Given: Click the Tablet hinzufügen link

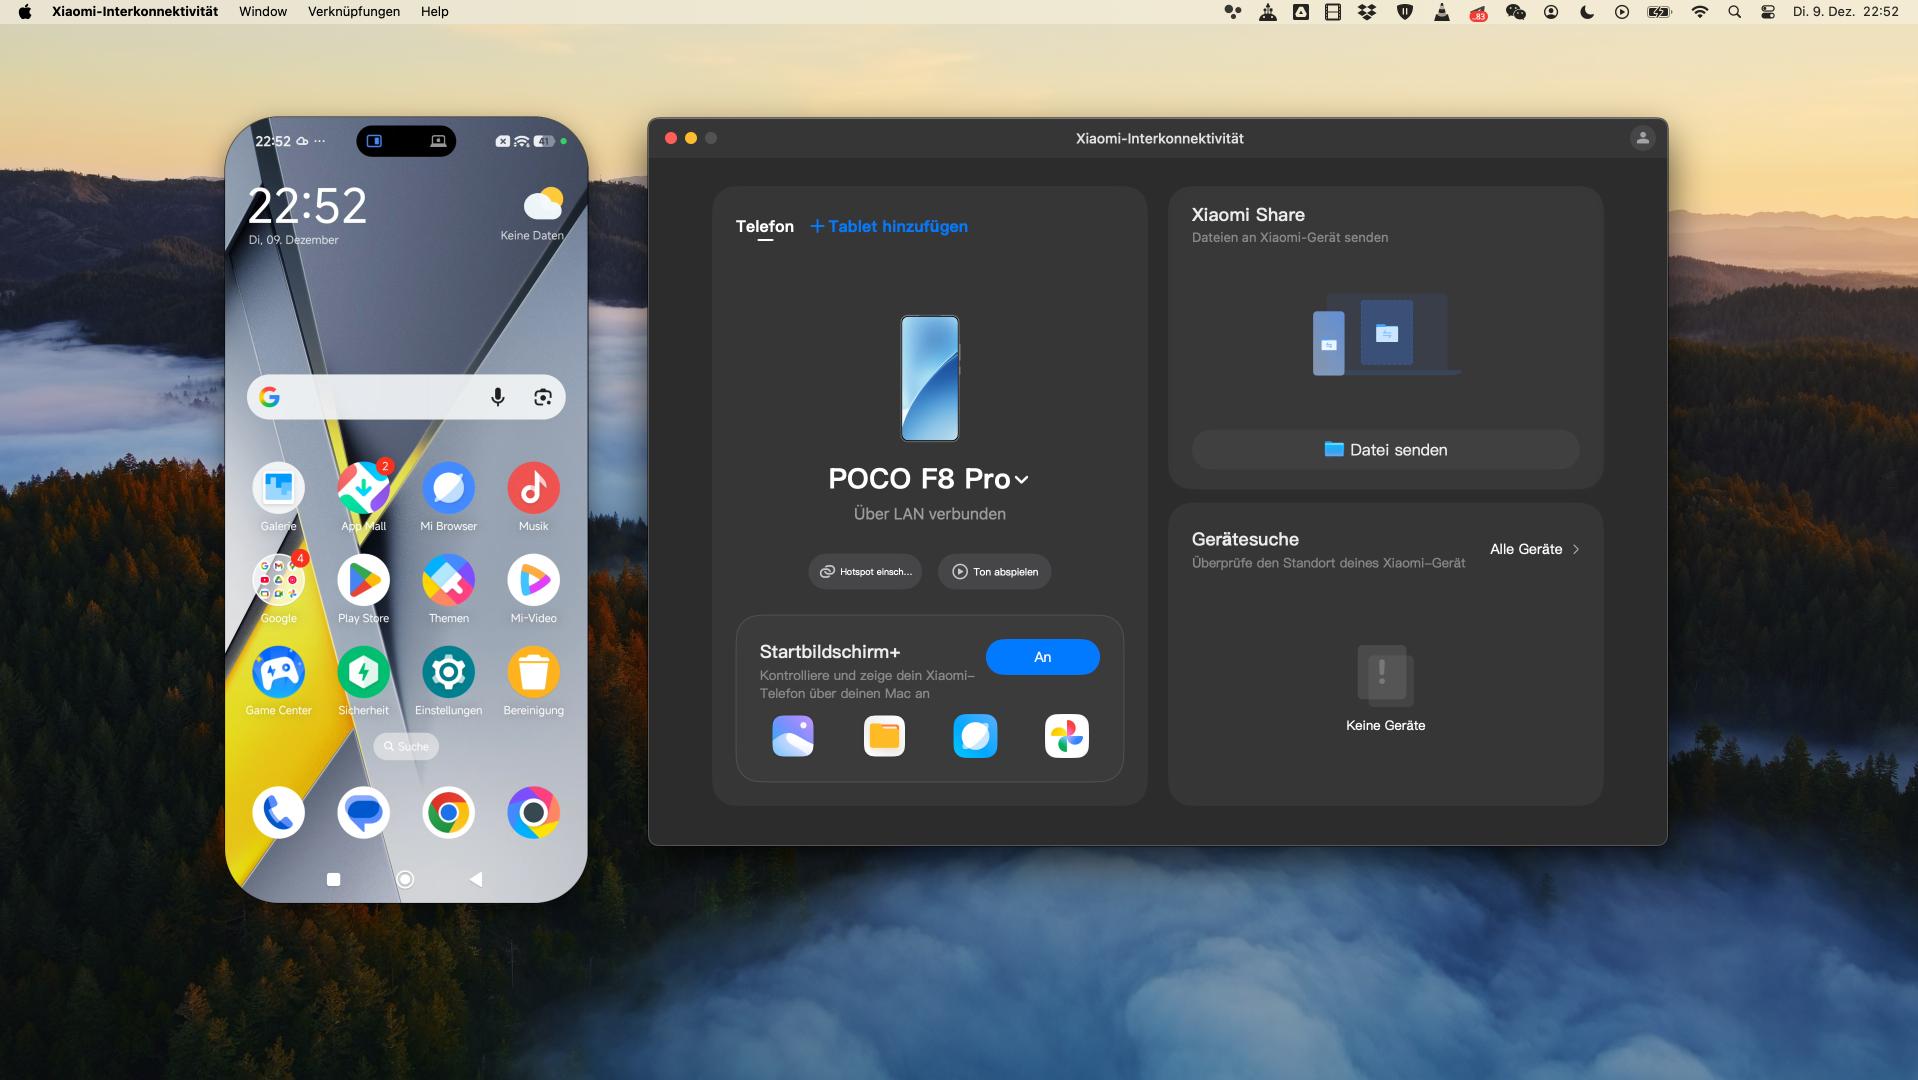Looking at the screenshot, I should tap(889, 227).
